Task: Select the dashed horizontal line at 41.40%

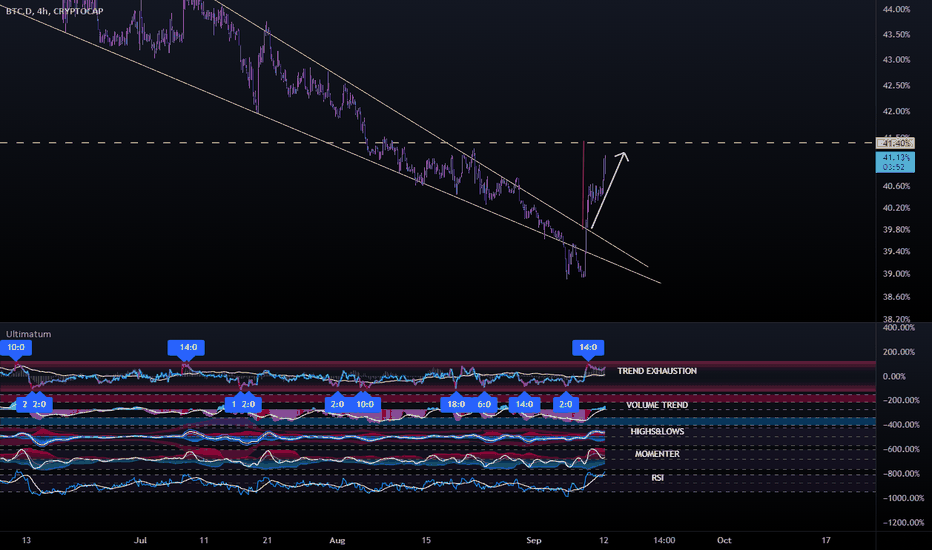Action: 437,143
